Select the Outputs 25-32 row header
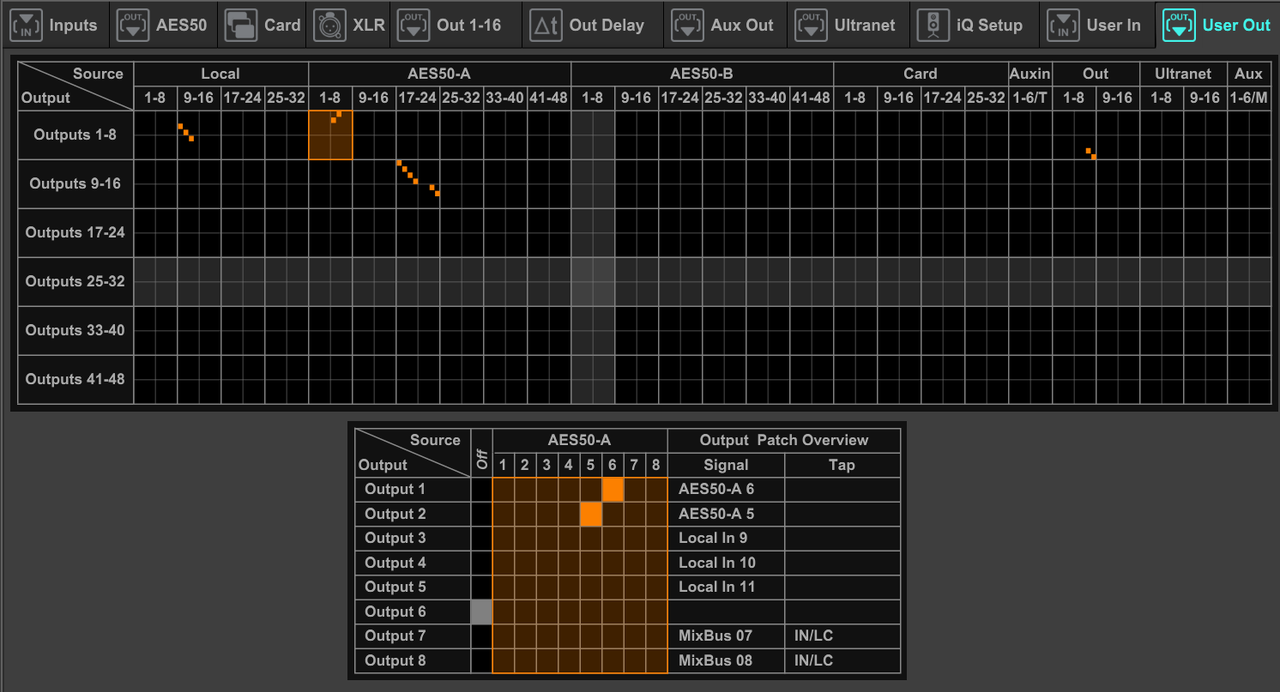 coord(76,282)
